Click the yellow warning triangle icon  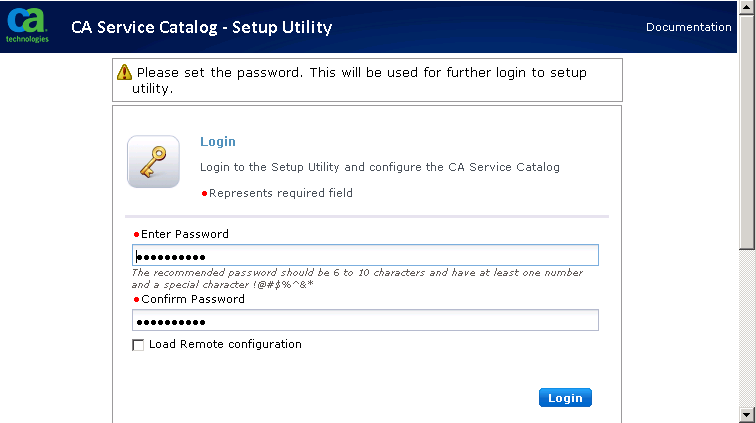pos(124,72)
